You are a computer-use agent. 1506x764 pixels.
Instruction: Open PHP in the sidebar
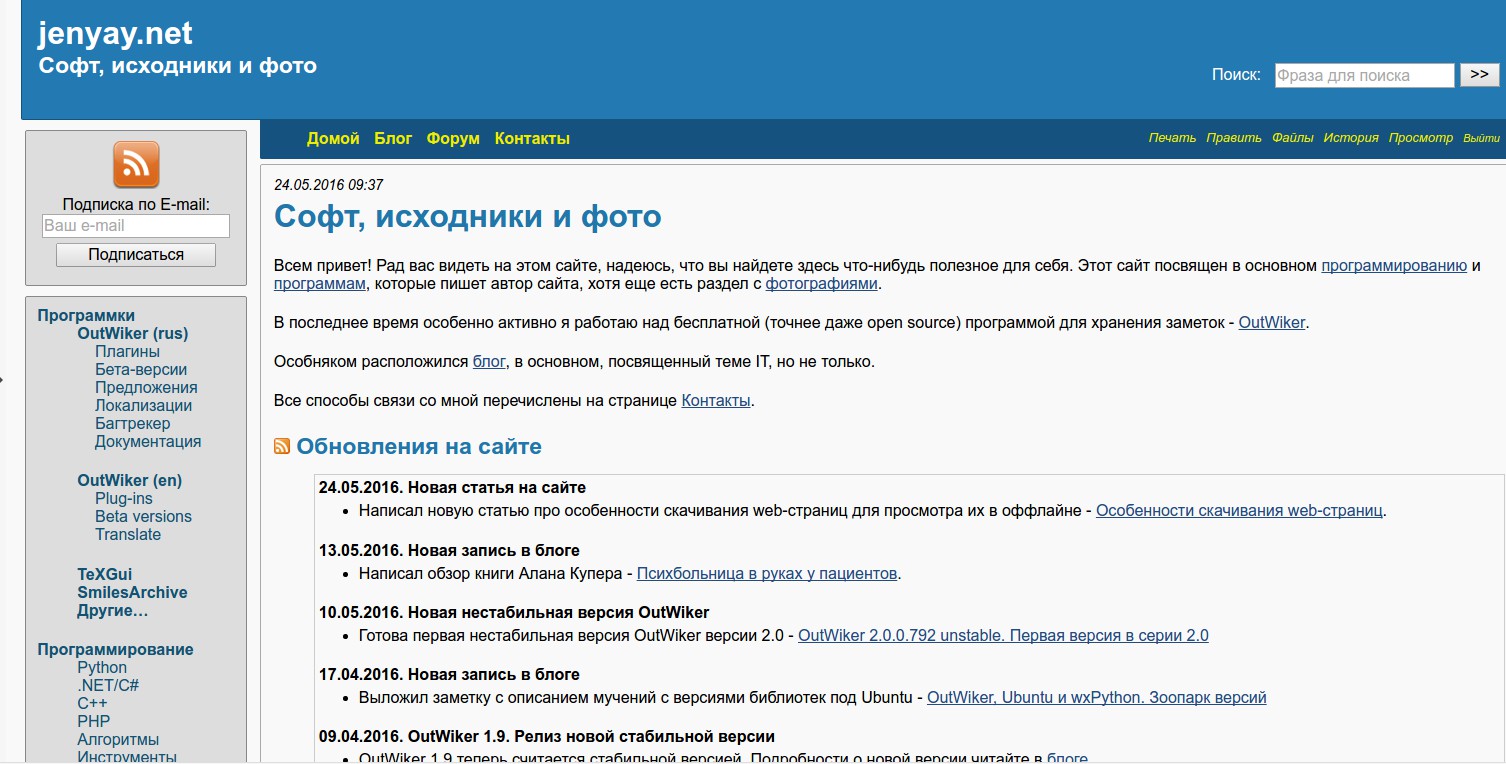click(x=94, y=722)
